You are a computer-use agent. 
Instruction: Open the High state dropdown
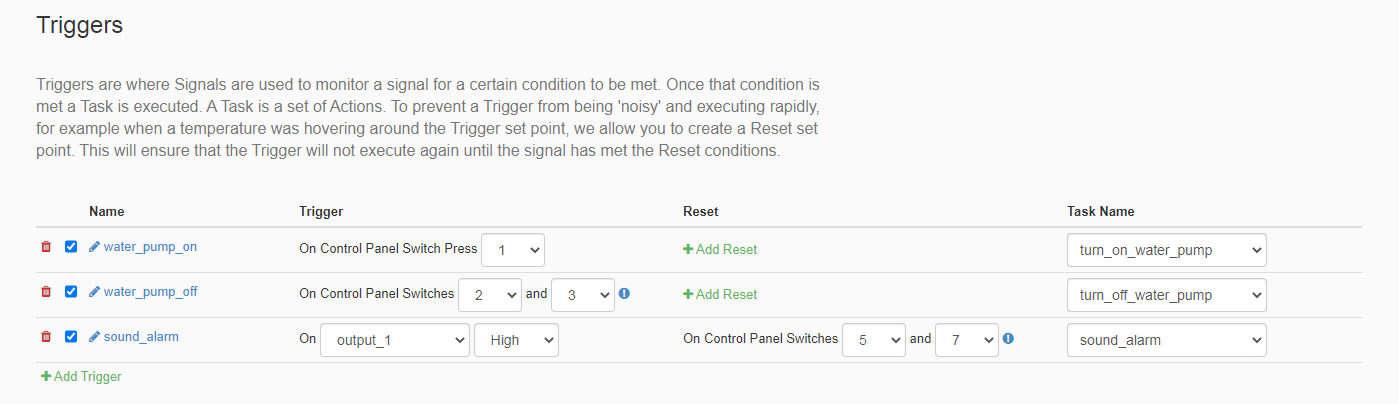516,340
